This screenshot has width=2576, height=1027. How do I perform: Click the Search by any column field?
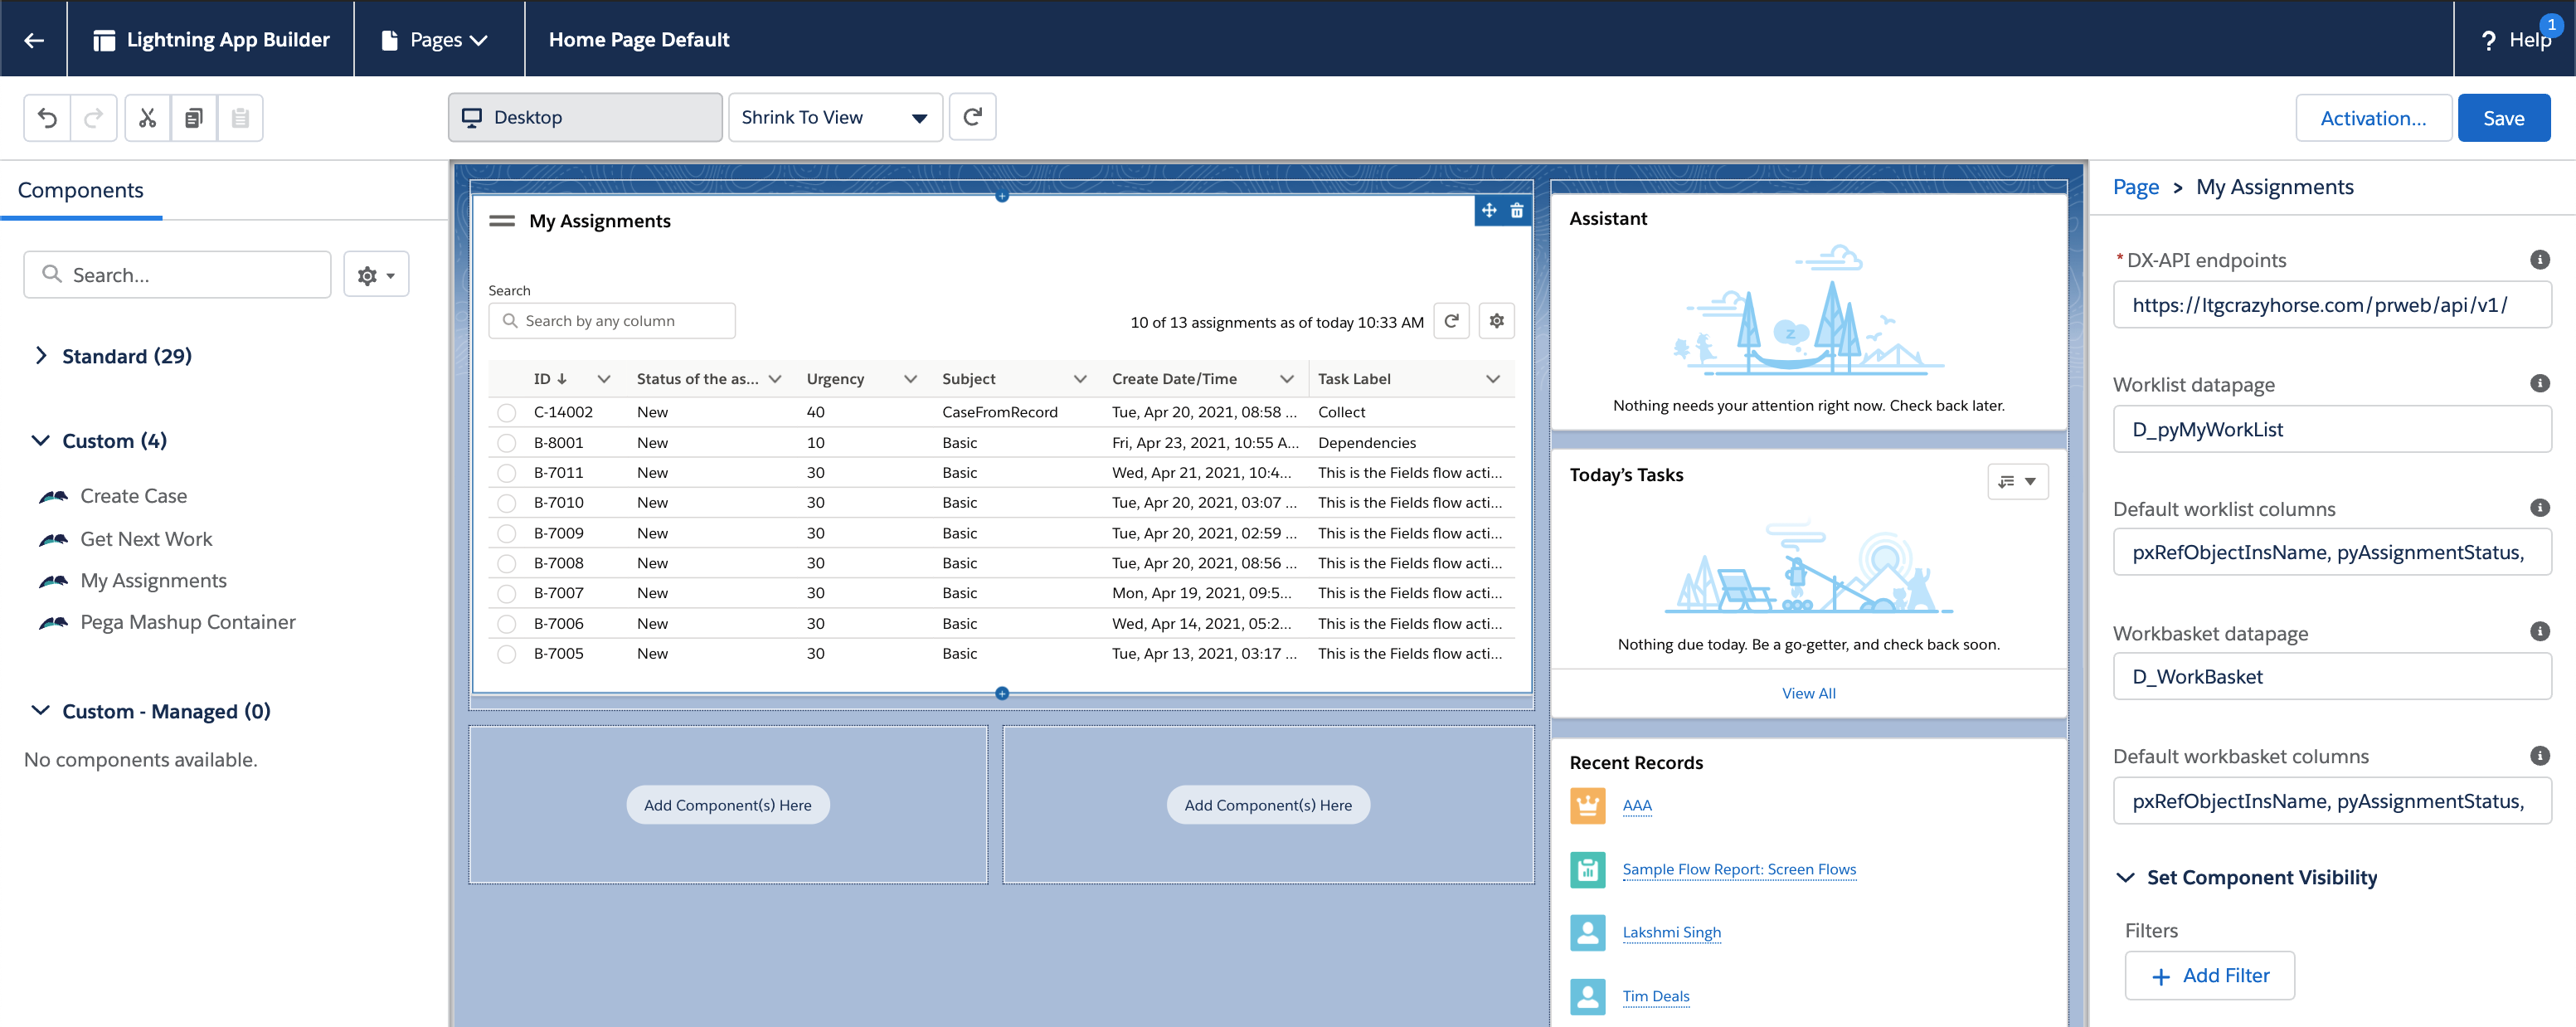tap(611, 320)
